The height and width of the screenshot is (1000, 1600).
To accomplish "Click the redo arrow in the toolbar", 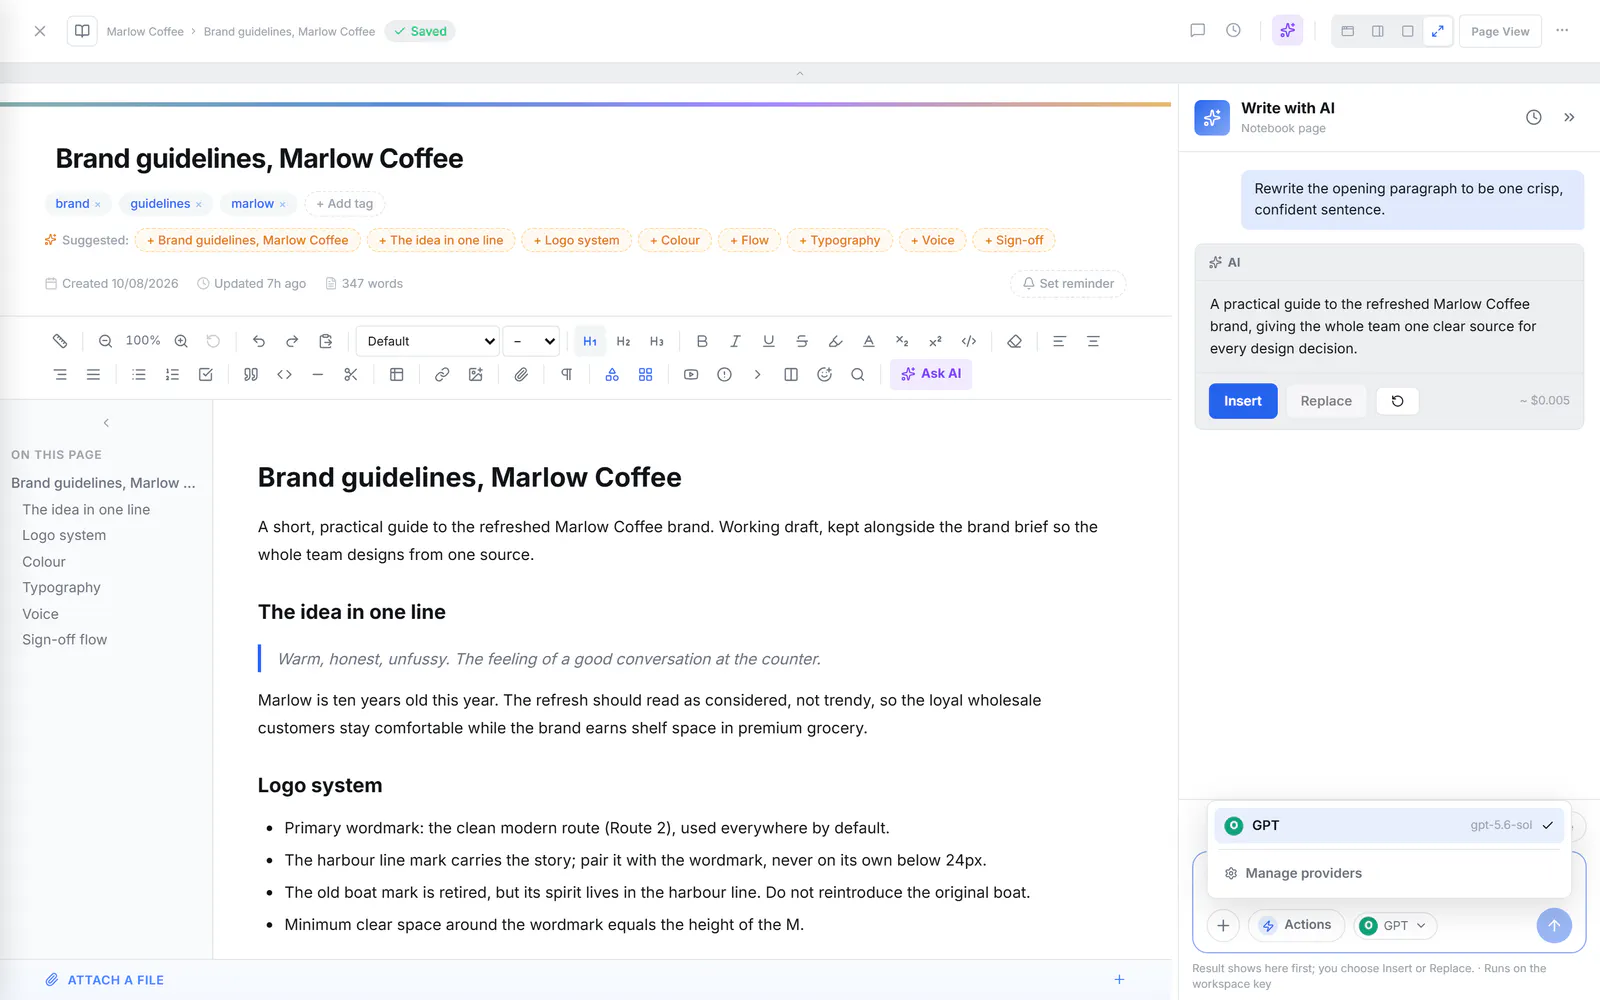I will click(292, 341).
